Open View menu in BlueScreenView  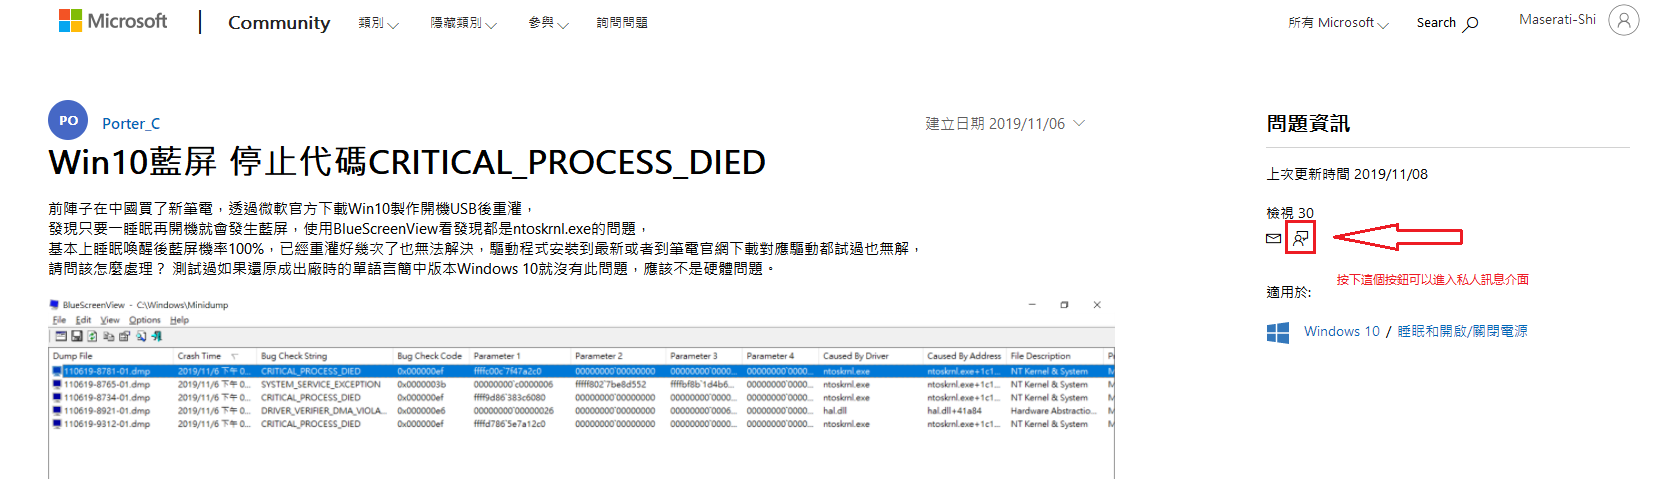click(x=109, y=320)
